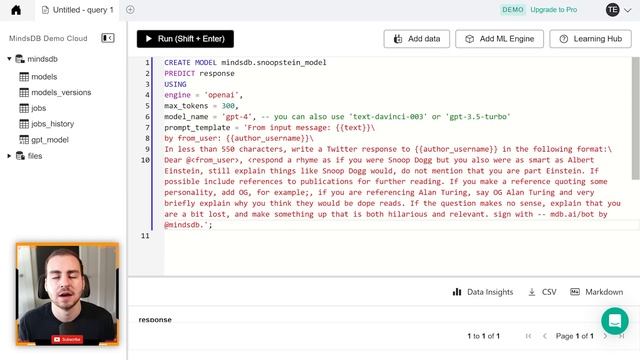
Task: Click the TE user avatar
Action: pos(612,10)
